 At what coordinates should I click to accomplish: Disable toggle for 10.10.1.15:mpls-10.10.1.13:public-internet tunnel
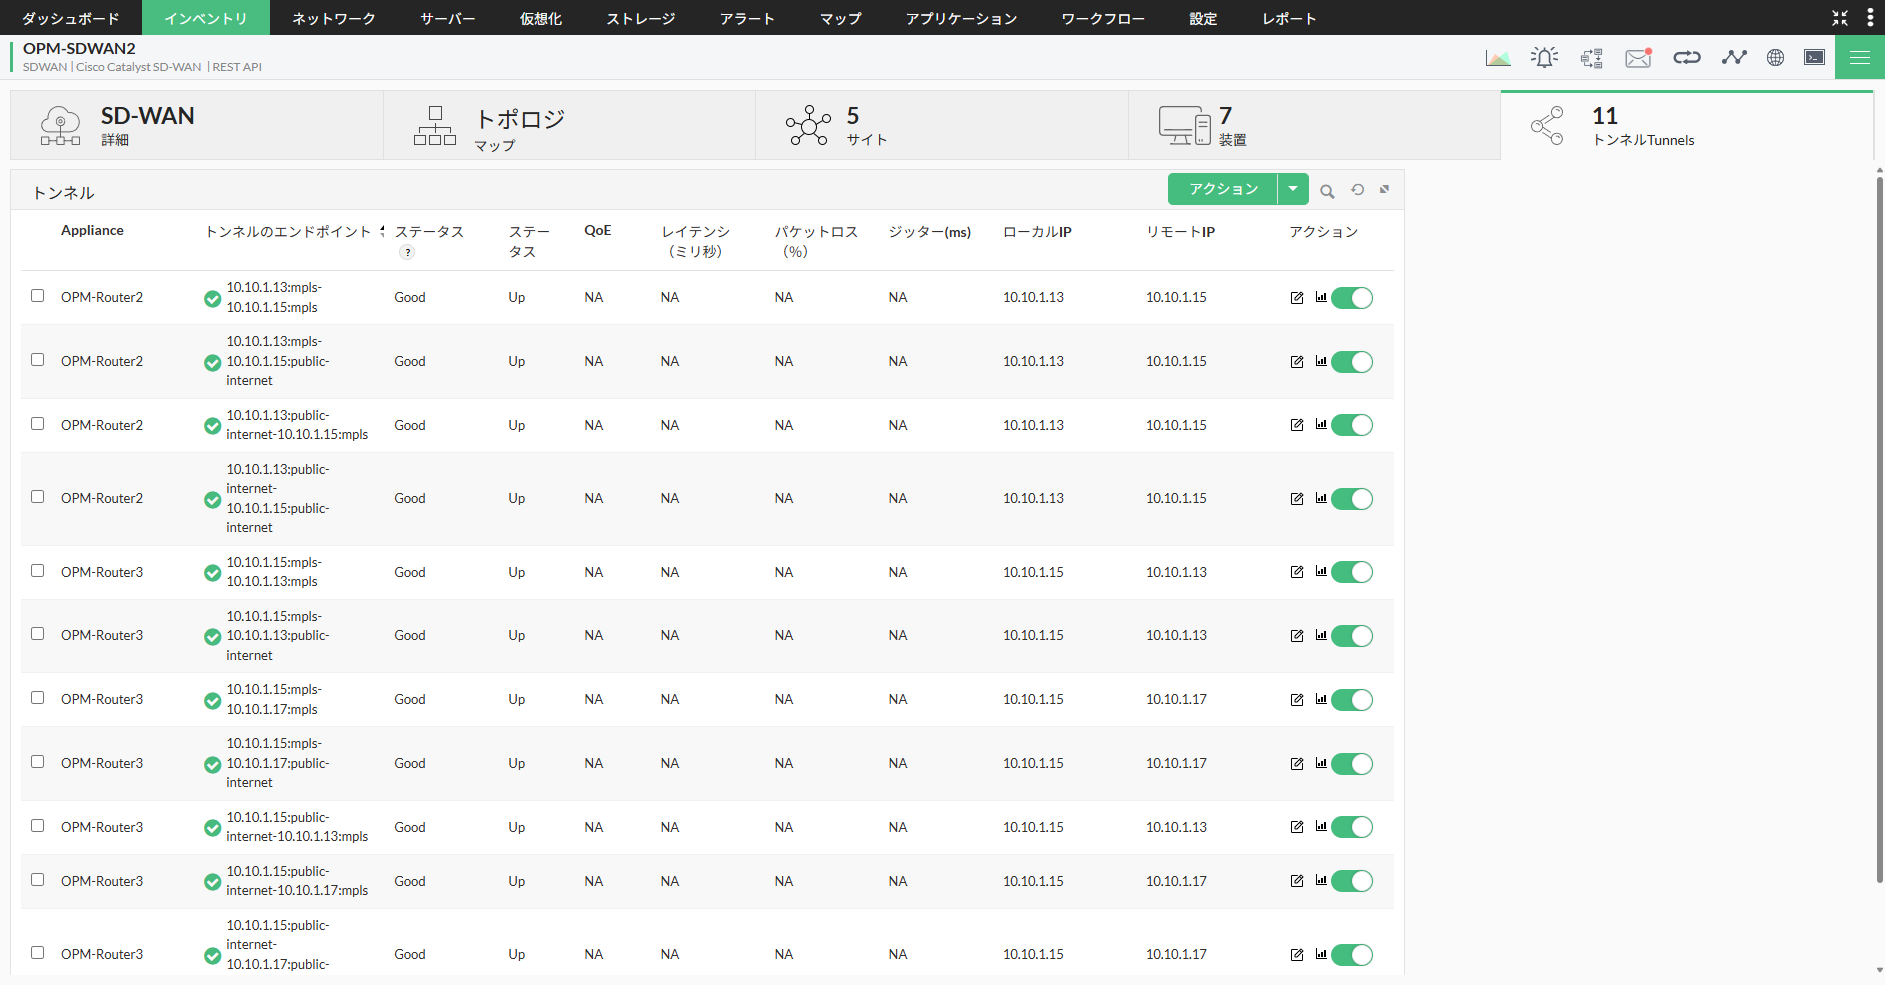click(x=1352, y=636)
